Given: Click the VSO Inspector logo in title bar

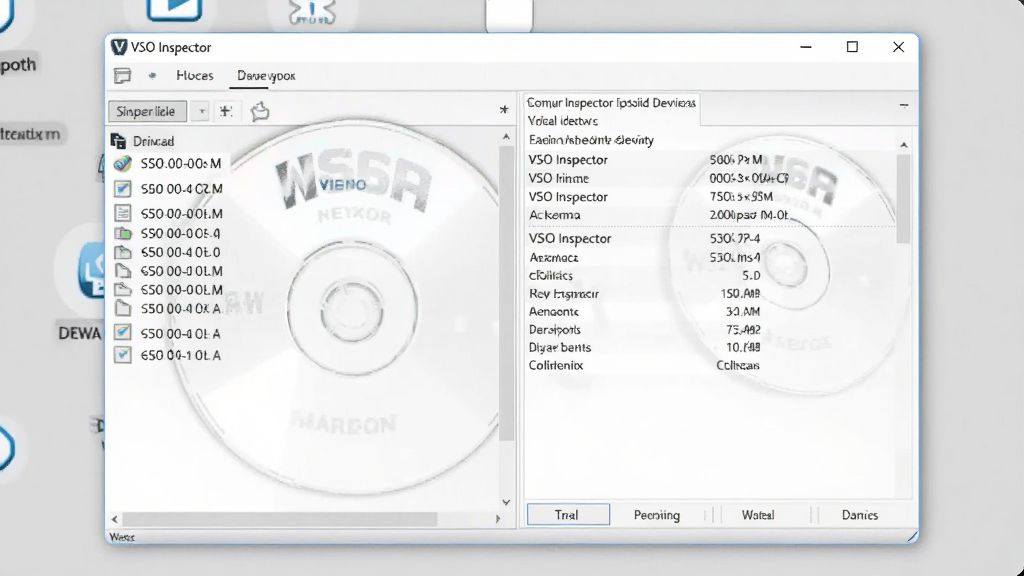Looking at the screenshot, I should pyautogui.click(x=119, y=47).
